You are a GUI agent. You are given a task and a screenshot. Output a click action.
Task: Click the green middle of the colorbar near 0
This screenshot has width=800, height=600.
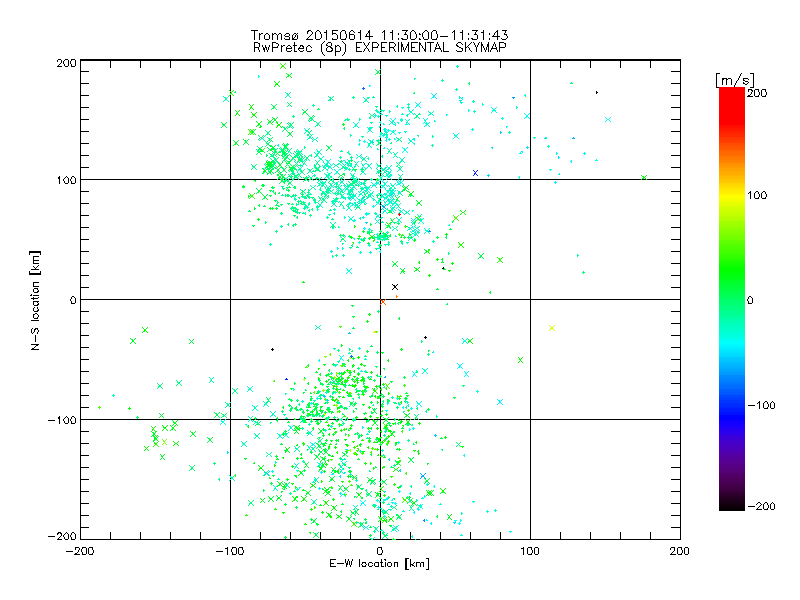click(732, 299)
